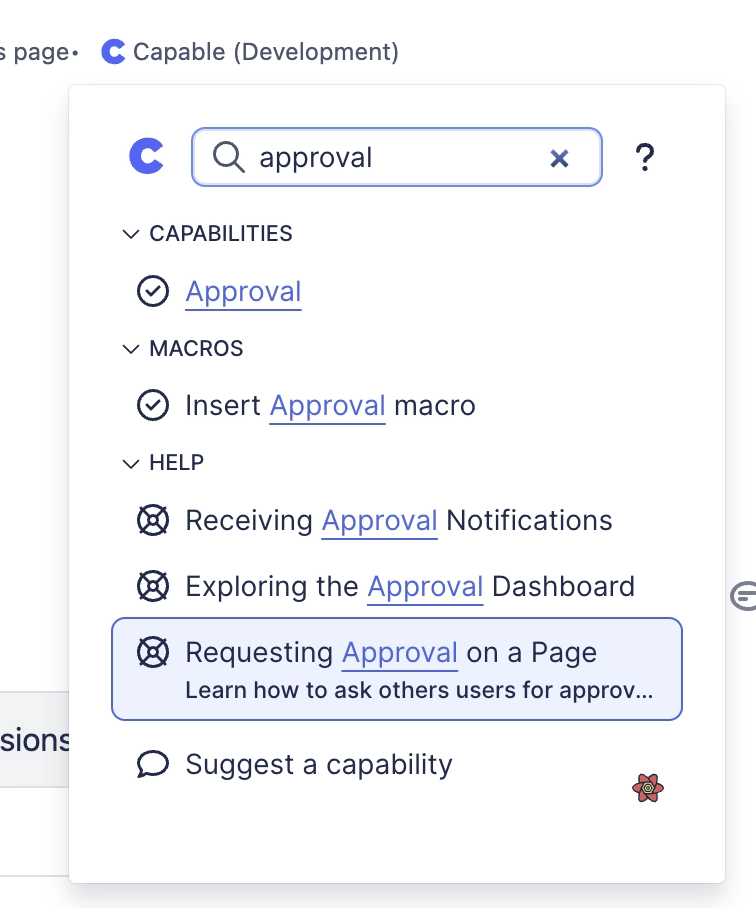
Task: Click the lifebuoy icon beside Receiving Approval Notifications
Action: point(152,520)
